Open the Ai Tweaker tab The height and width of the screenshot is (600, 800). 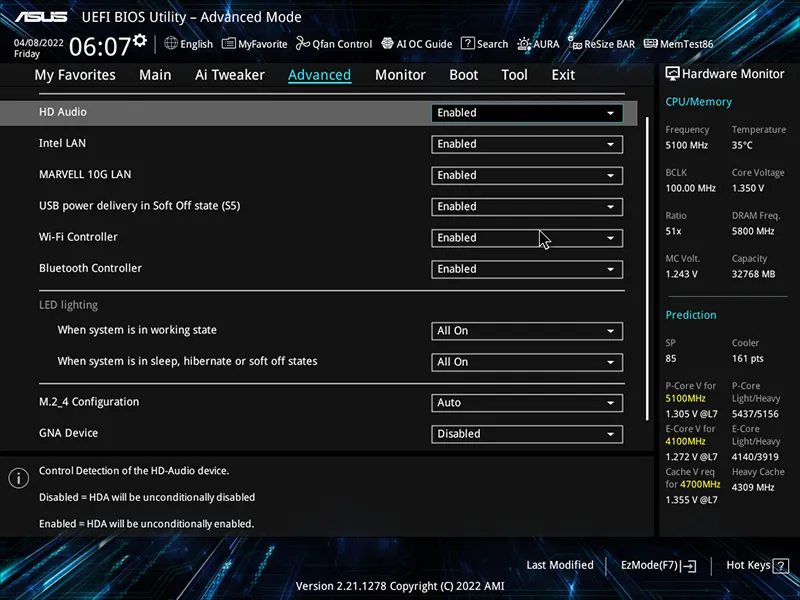coord(230,75)
